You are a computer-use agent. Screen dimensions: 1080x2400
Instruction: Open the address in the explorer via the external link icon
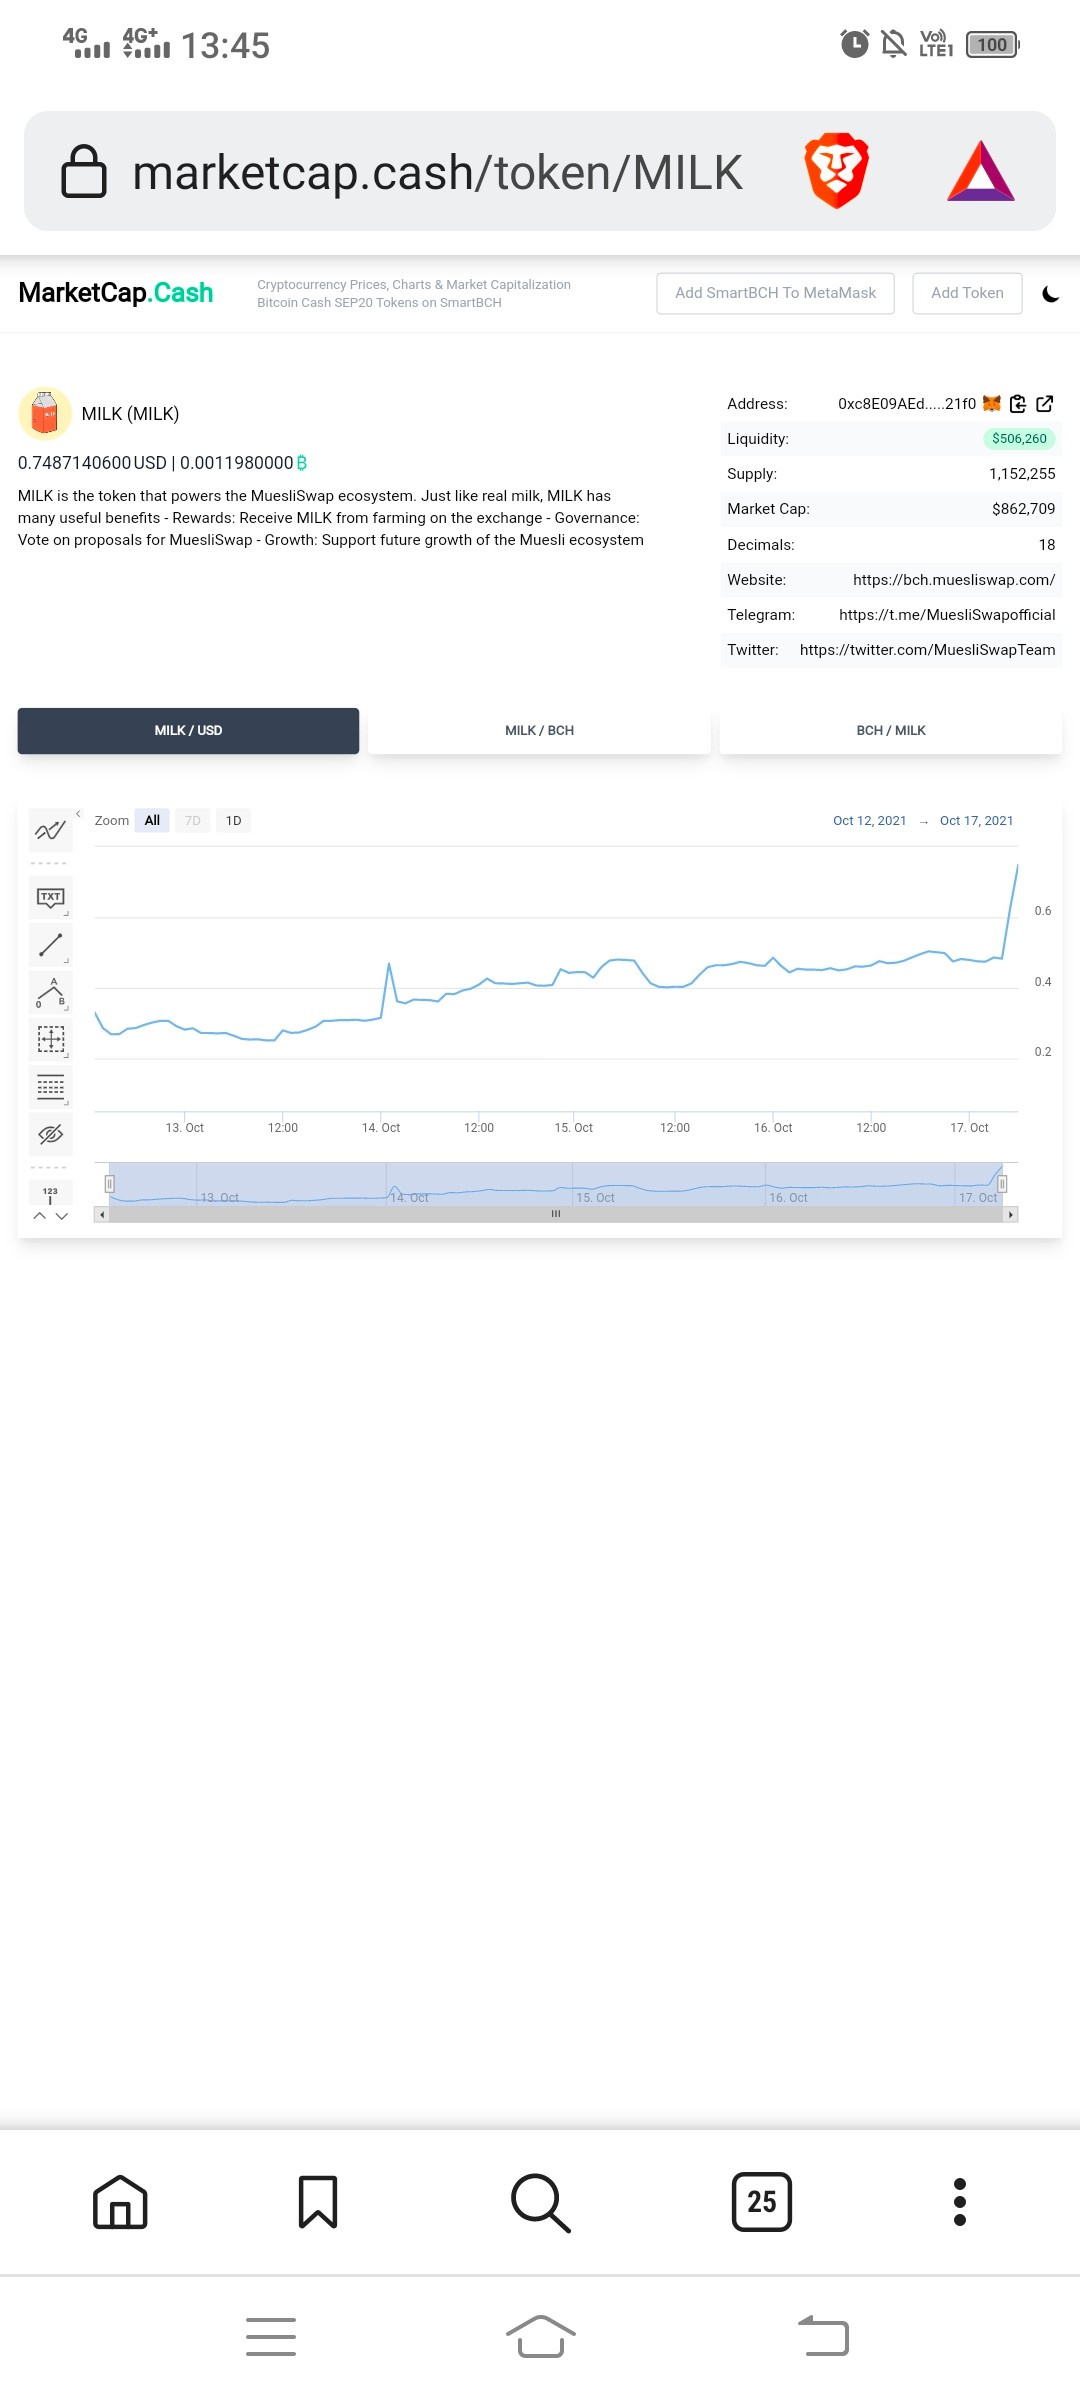tap(1045, 404)
